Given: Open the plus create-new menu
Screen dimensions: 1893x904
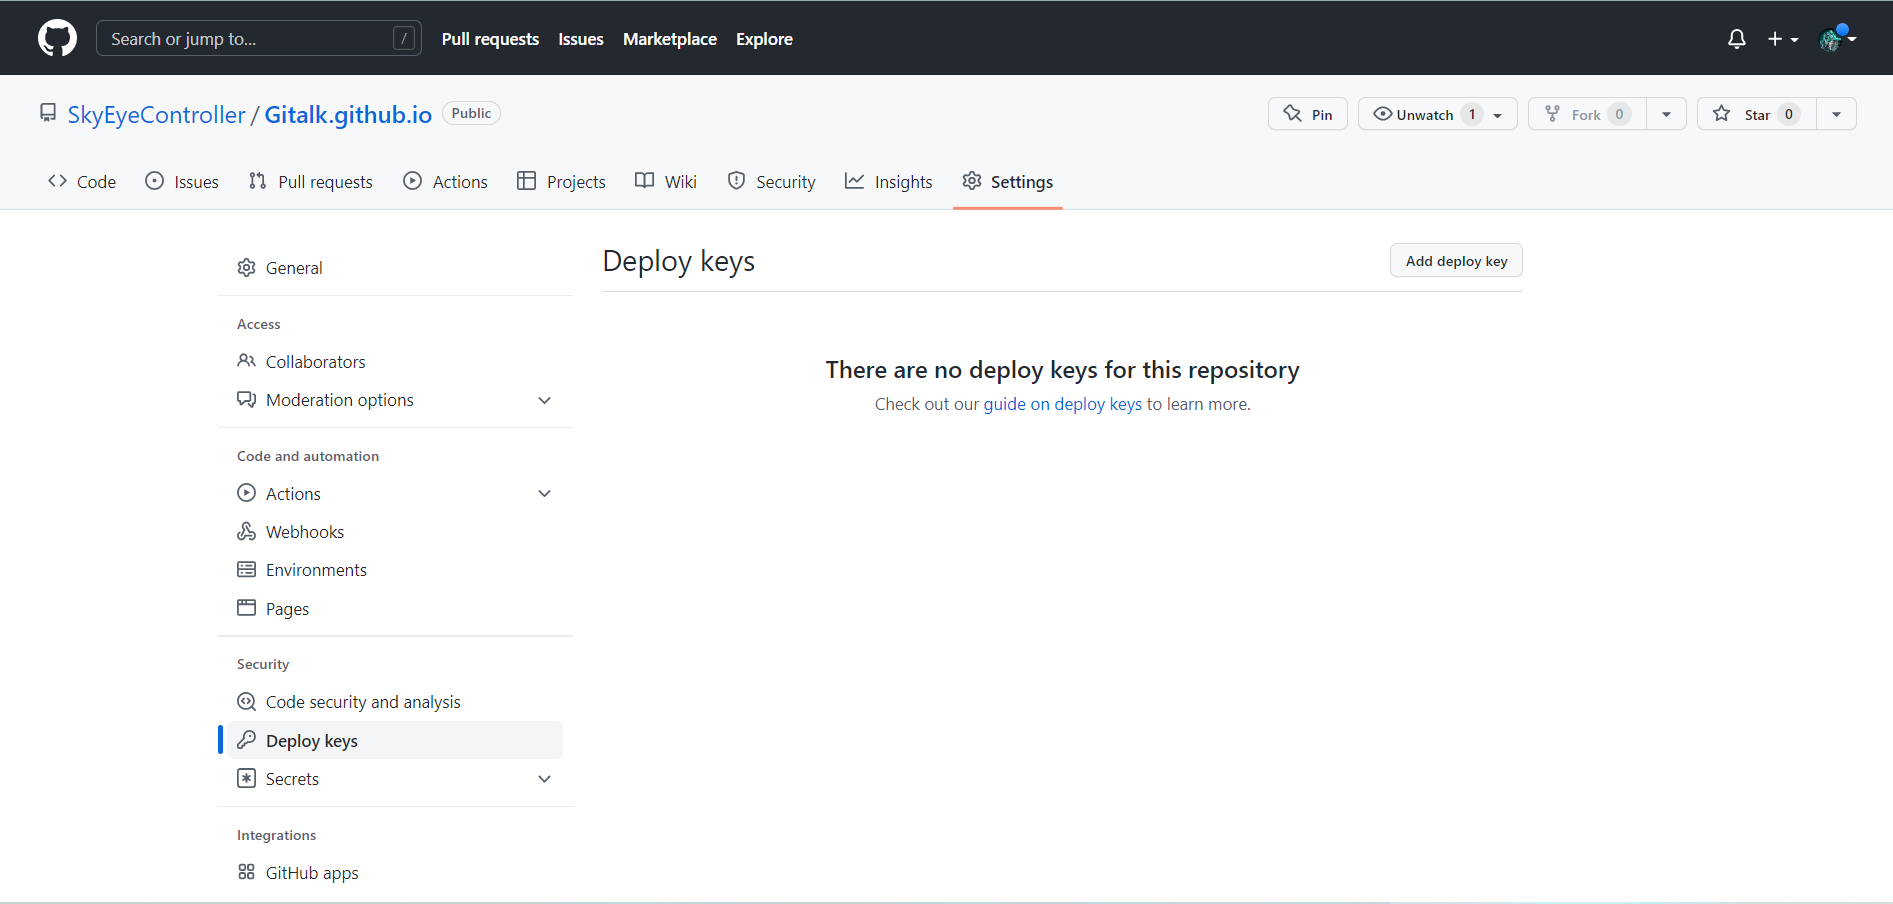Looking at the screenshot, I should [1783, 39].
